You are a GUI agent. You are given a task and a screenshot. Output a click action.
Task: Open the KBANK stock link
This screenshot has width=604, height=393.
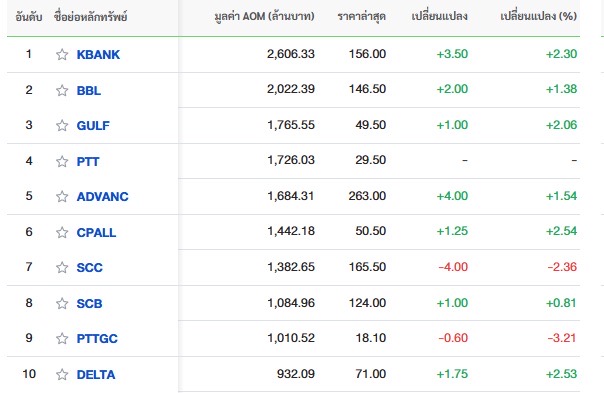(98, 55)
